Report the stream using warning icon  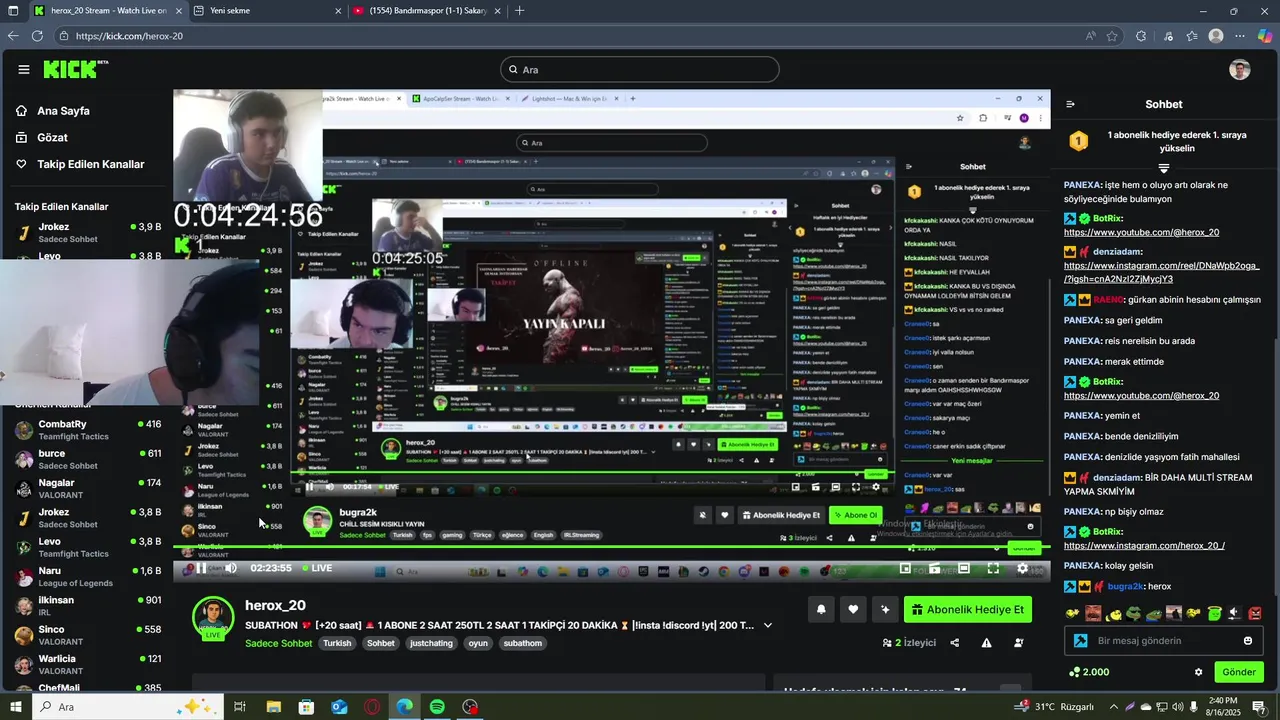pyautogui.click(x=987, y=643)
